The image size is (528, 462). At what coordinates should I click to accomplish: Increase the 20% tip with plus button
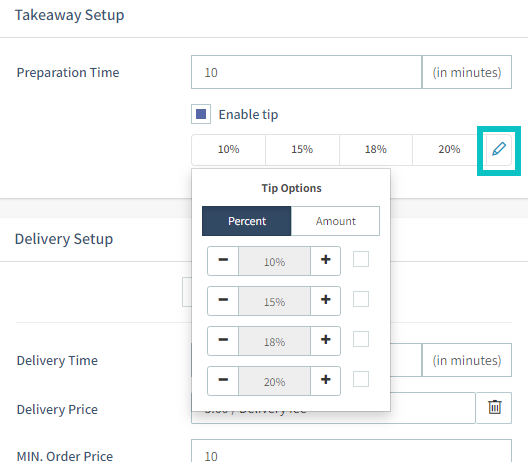tap(325, 381)
